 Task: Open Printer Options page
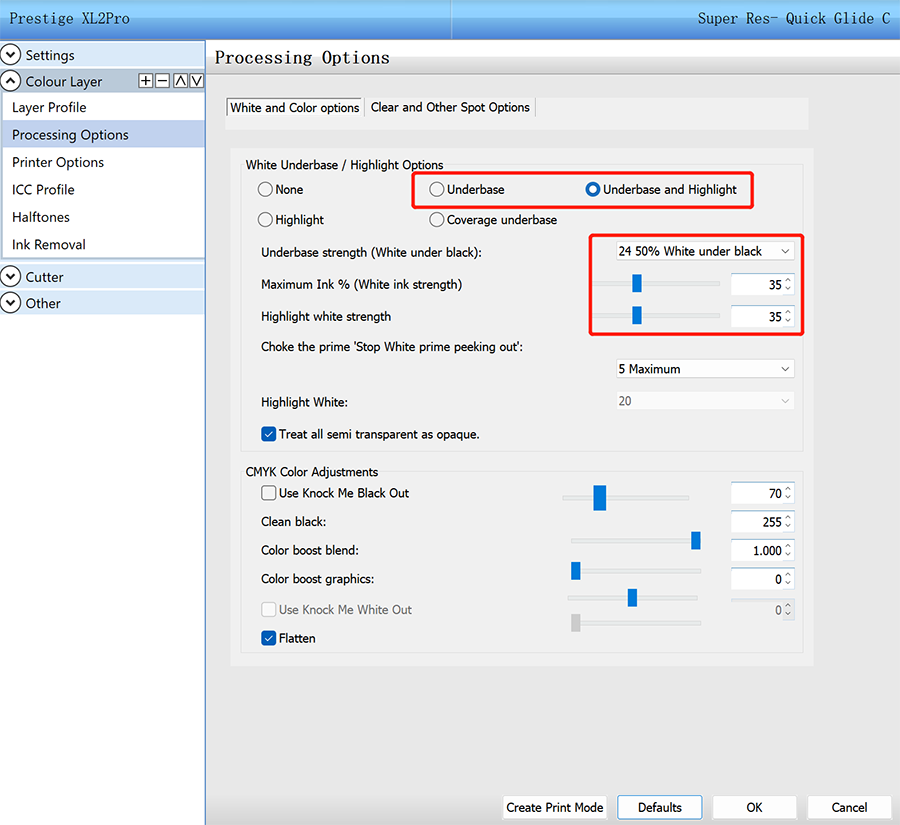[103, 162]
